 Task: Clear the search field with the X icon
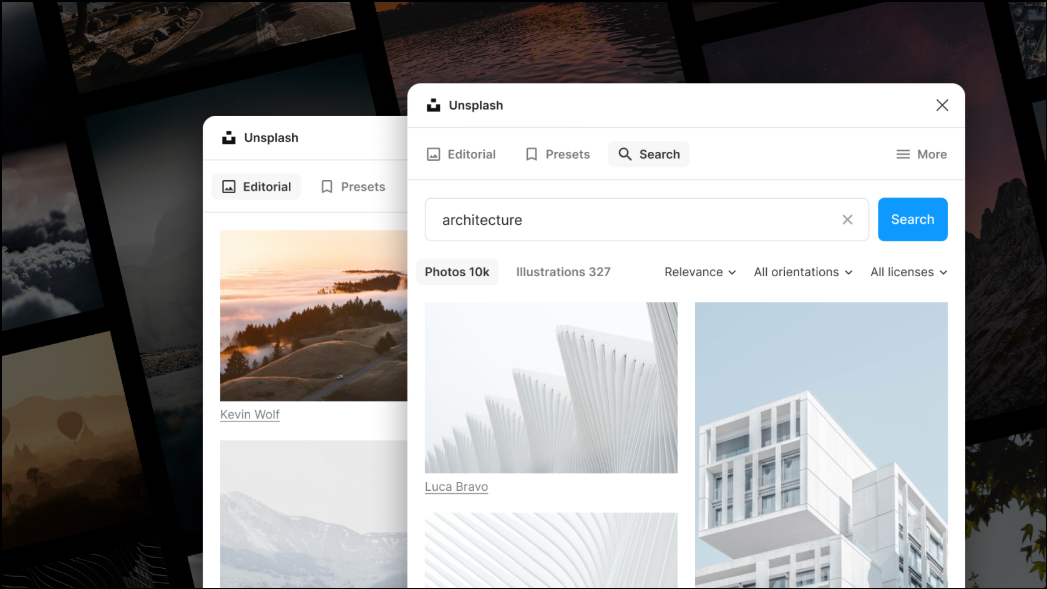click(847, 220)
